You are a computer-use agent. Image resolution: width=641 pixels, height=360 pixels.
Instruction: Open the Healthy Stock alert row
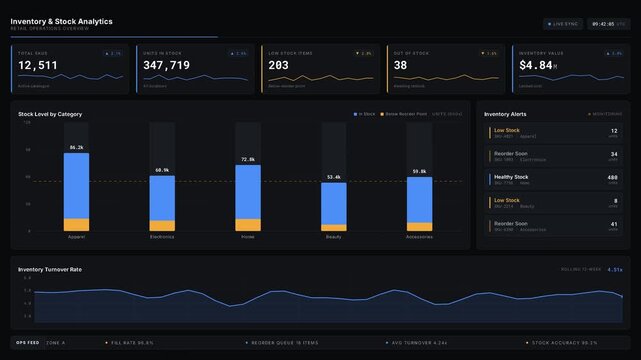553,179
